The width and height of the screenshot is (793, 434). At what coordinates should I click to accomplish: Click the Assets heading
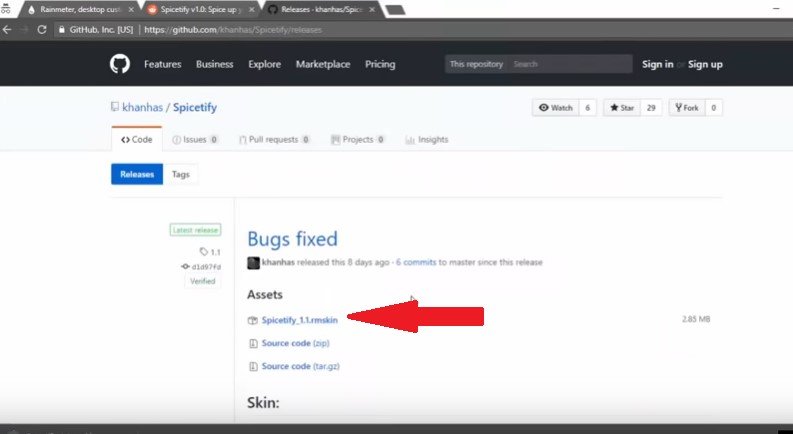(x=265, y=294)
